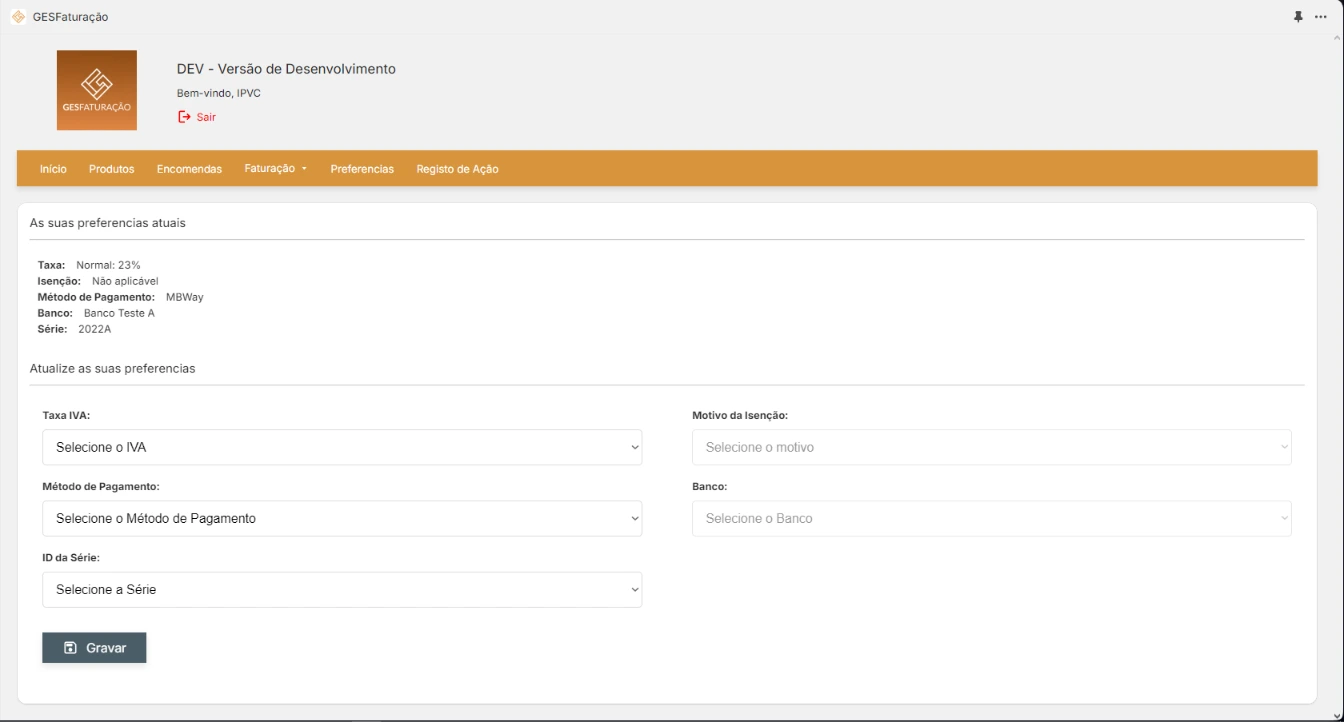
Task: Click the save disk icon on Gravar button
Action: pos(69,647)
